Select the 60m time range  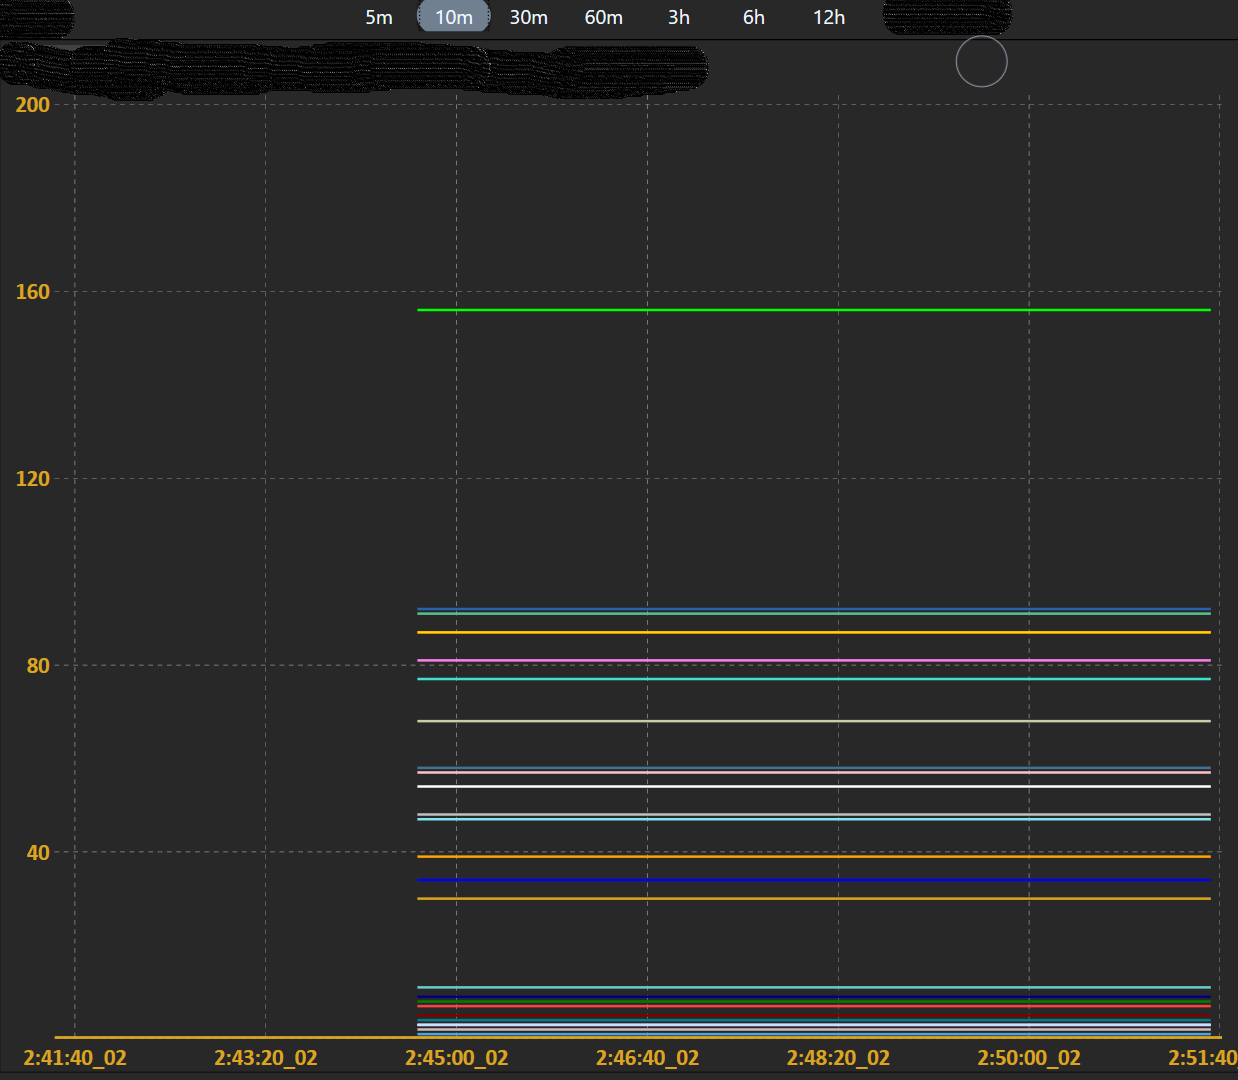tap(603, 17)
